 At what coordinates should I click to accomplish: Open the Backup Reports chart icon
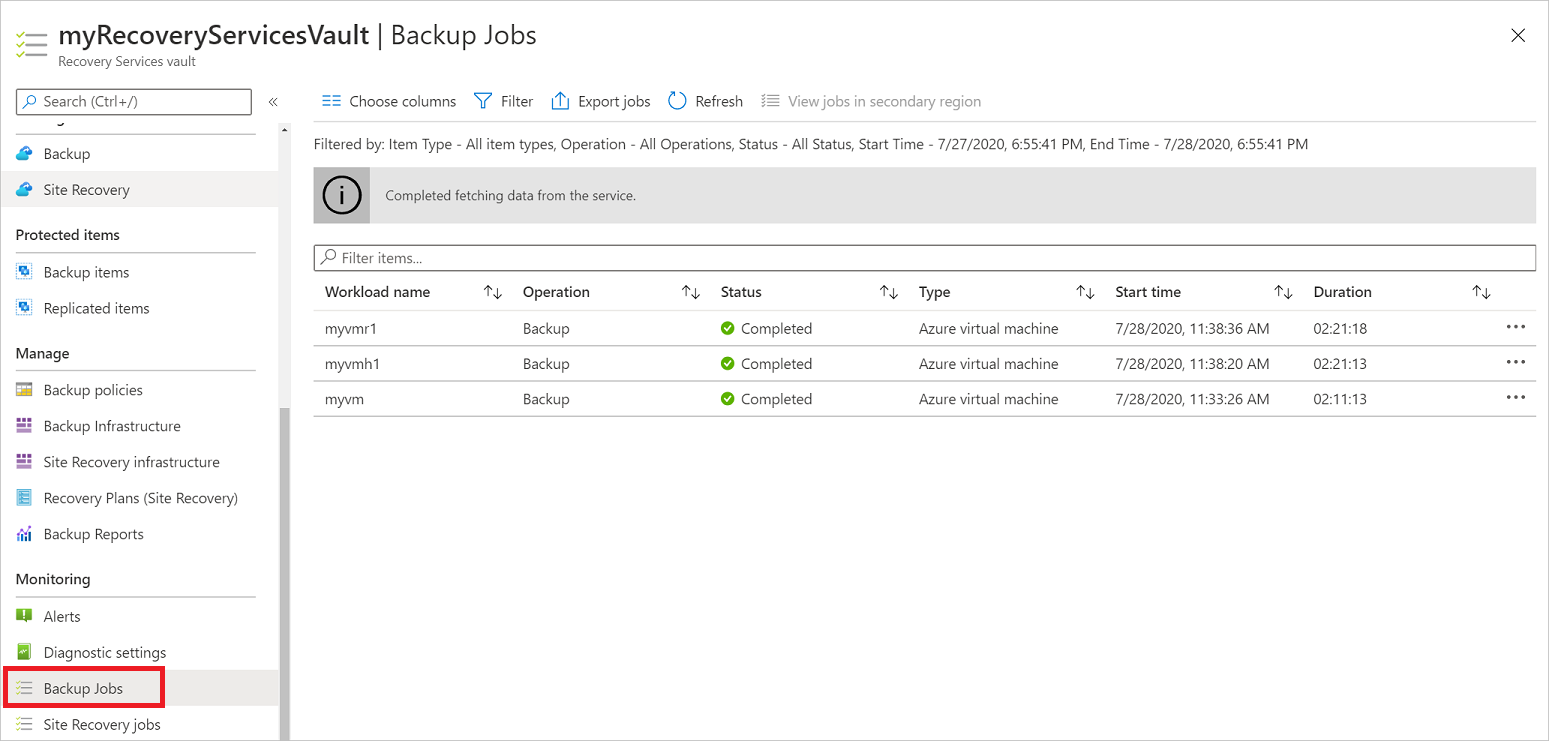24,533
